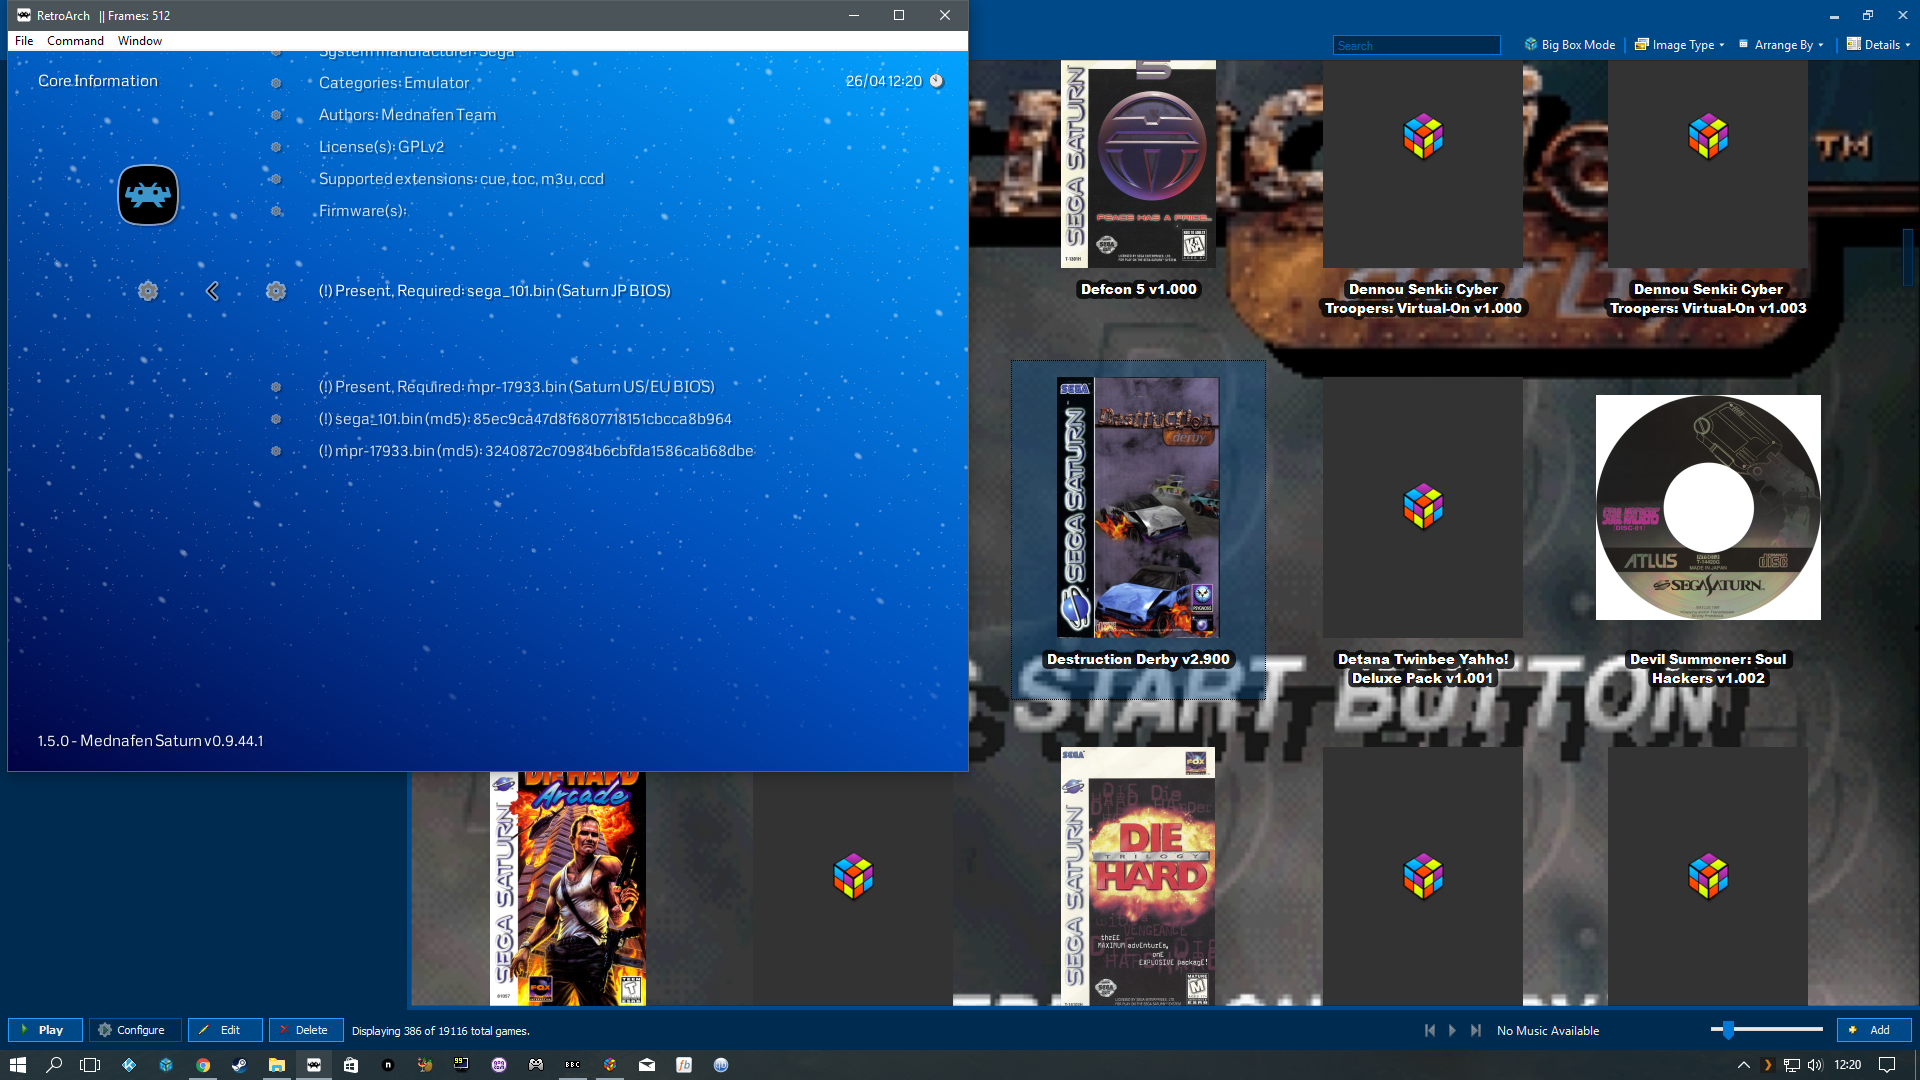The height and width of the screenshot is (1080, 1920).
Task: Select the Die Hard Arcade box art
Action: point(568,888)
